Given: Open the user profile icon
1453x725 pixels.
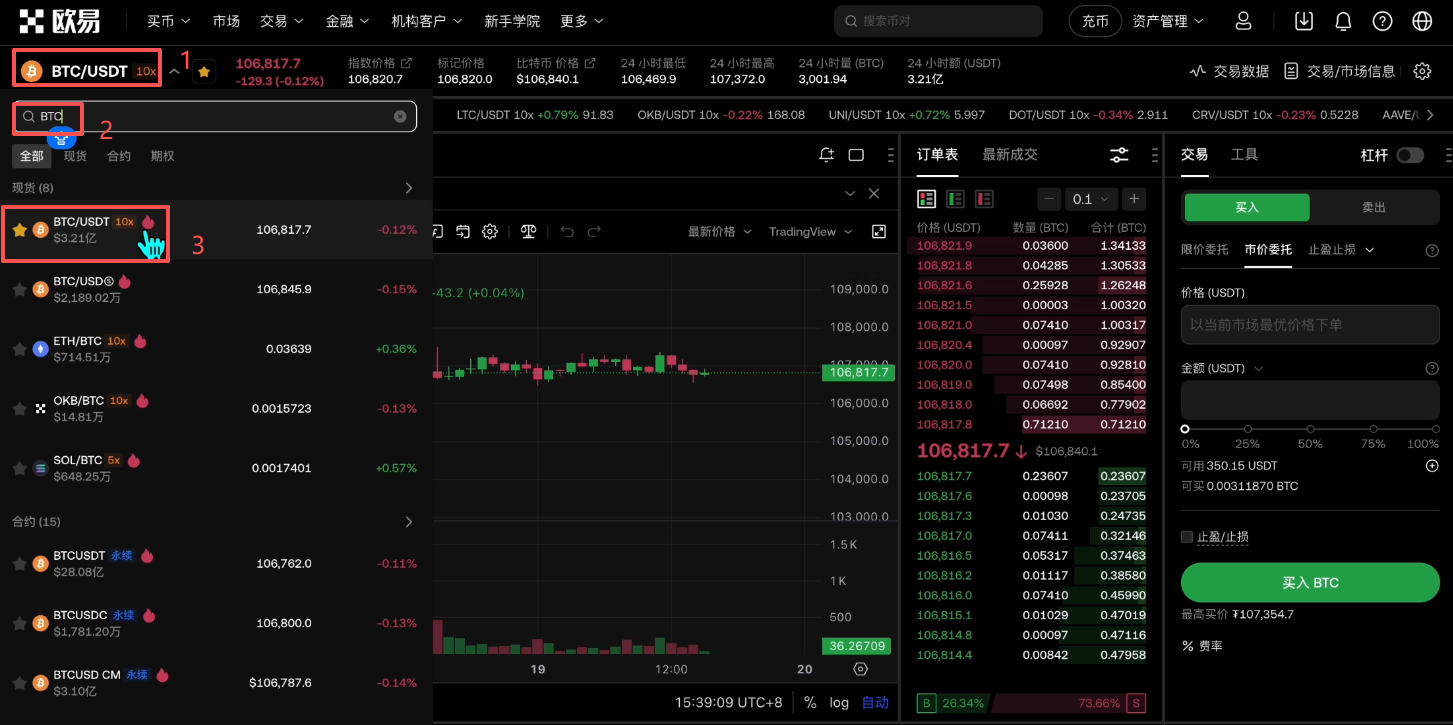Looking at the screenshot, I should 1243,21.
